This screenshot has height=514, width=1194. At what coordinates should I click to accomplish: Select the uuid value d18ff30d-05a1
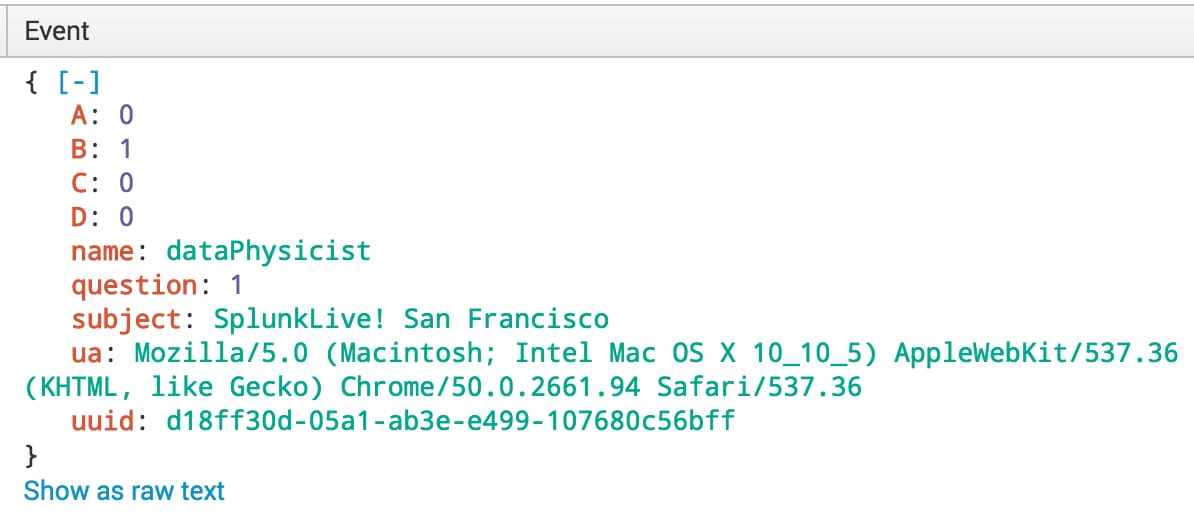pos(451,421)
